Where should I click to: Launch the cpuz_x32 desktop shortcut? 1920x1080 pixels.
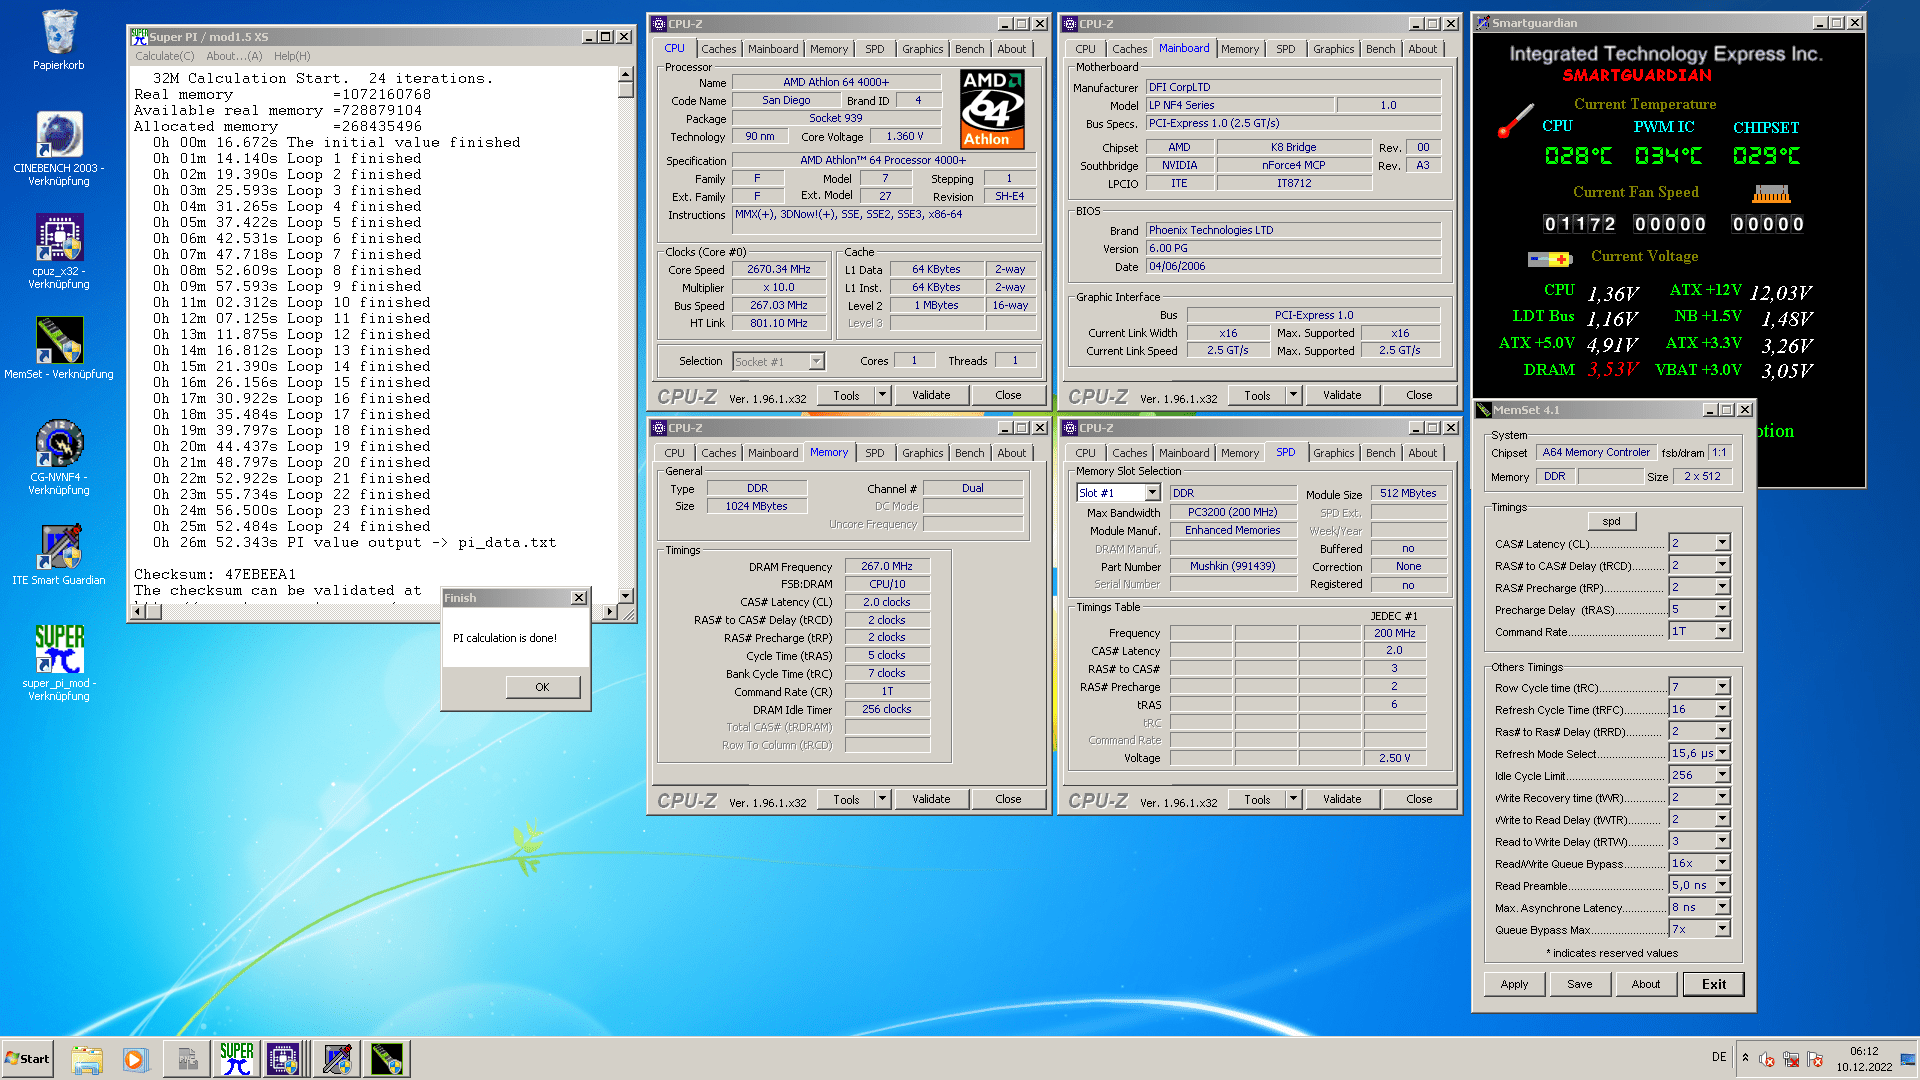click(59, 239)
